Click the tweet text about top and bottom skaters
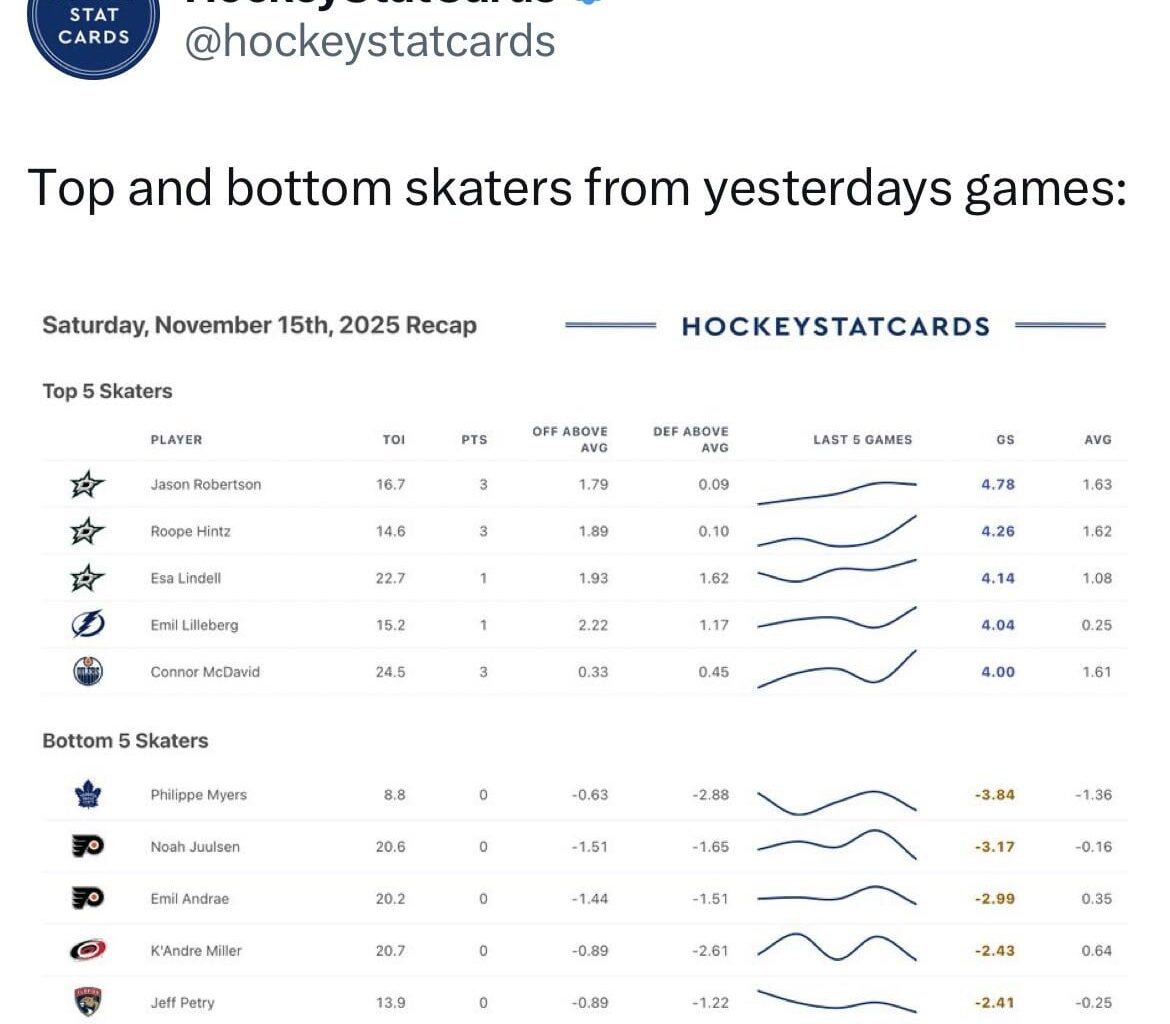 578,187
